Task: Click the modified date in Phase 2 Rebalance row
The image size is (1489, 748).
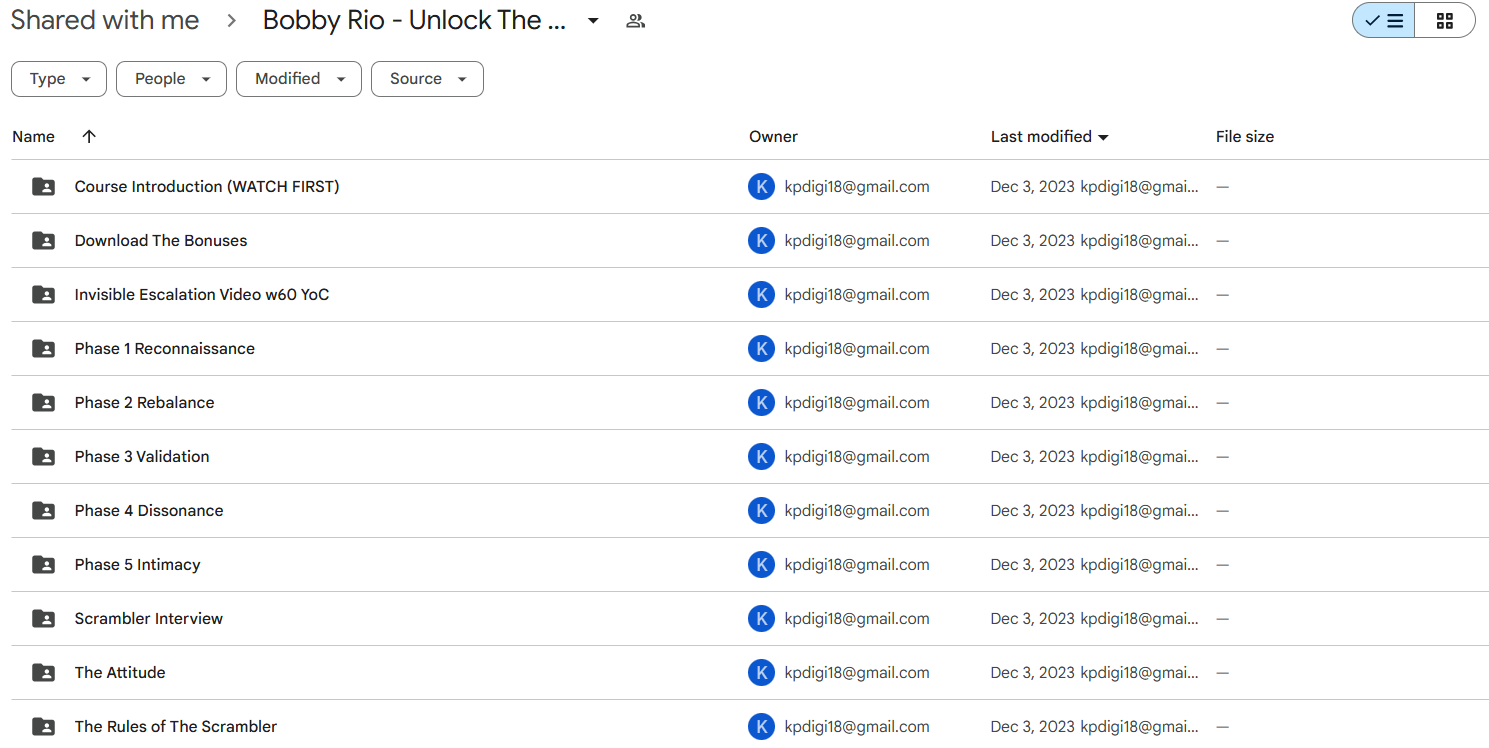Action: (x=1033, y=403)
